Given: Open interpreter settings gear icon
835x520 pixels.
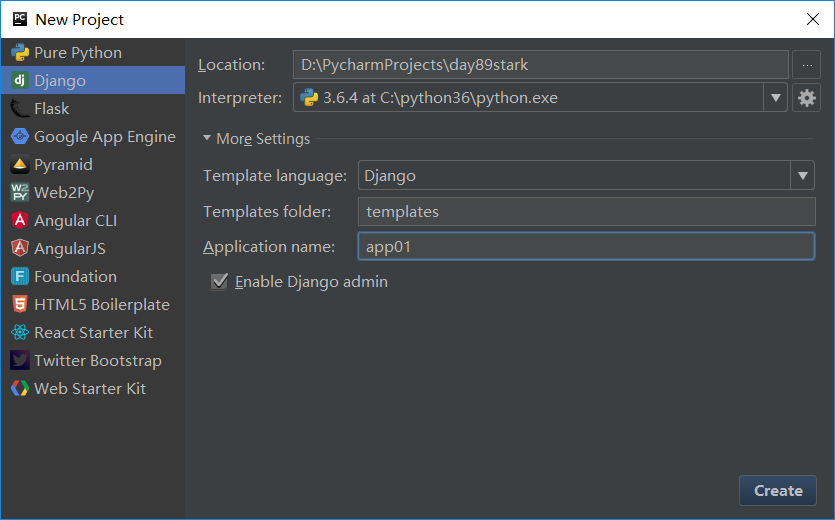Looking at the screenshot, I should click(806, 98).
